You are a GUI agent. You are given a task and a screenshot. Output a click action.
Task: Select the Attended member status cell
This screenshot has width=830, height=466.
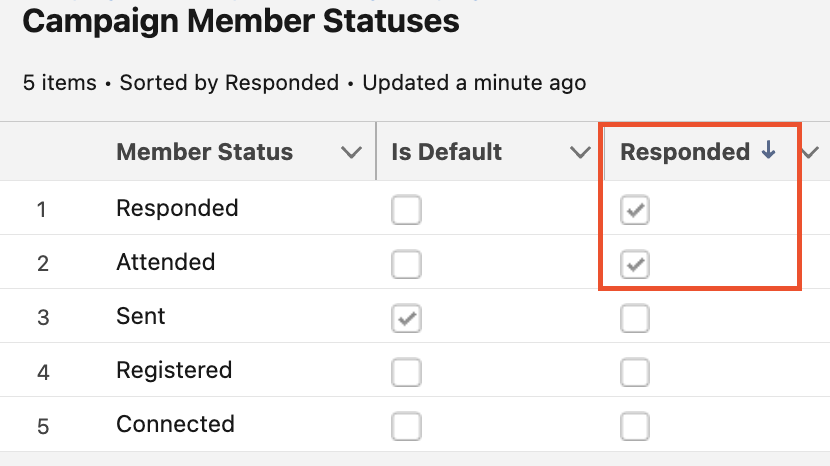166,262
